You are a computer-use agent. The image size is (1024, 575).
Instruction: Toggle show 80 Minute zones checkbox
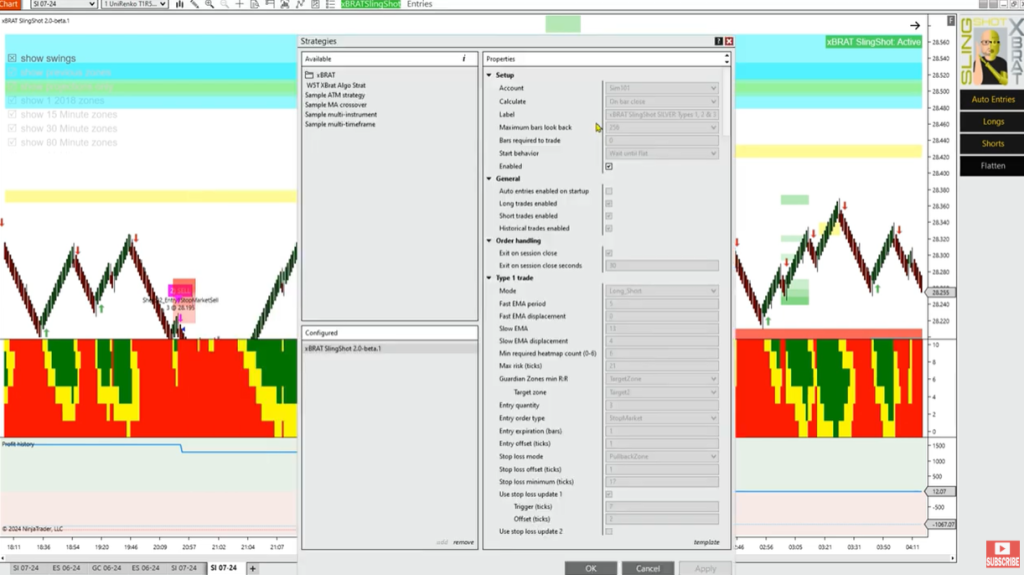[12, 142]
